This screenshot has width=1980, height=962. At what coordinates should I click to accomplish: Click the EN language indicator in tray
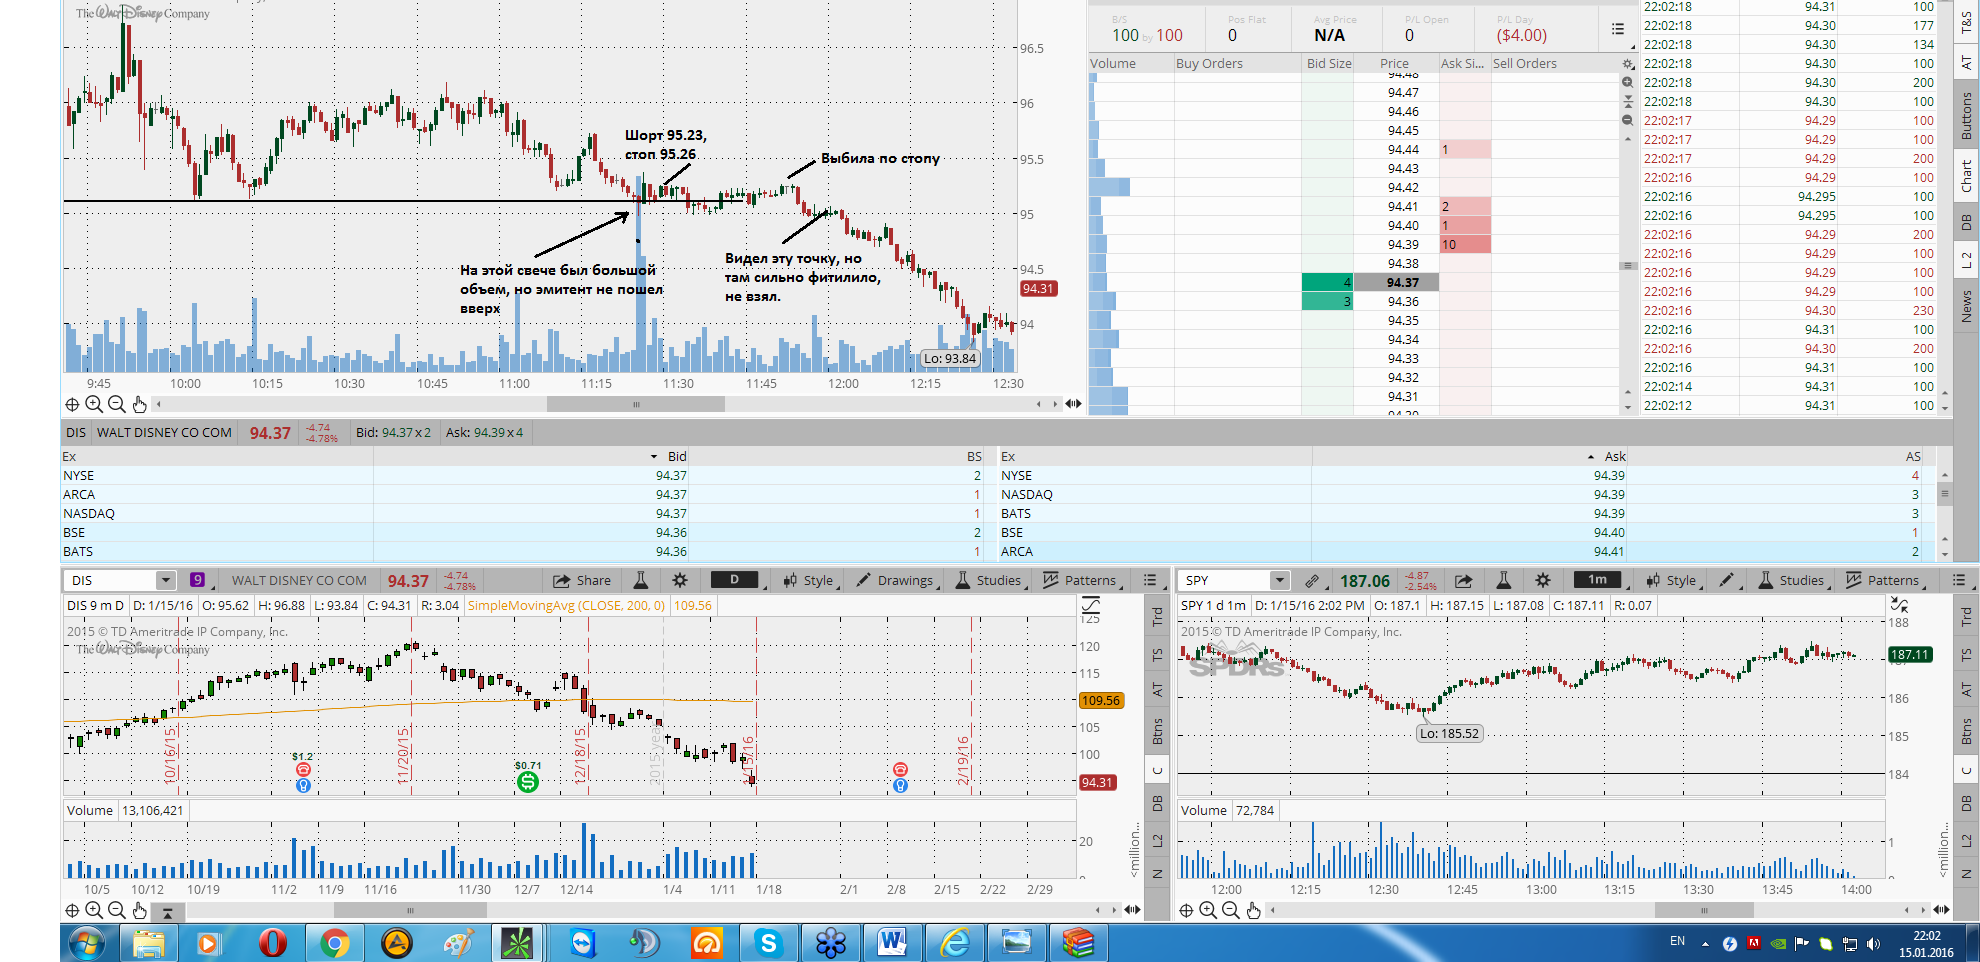pyautogui.click(x=1678, y=941)
